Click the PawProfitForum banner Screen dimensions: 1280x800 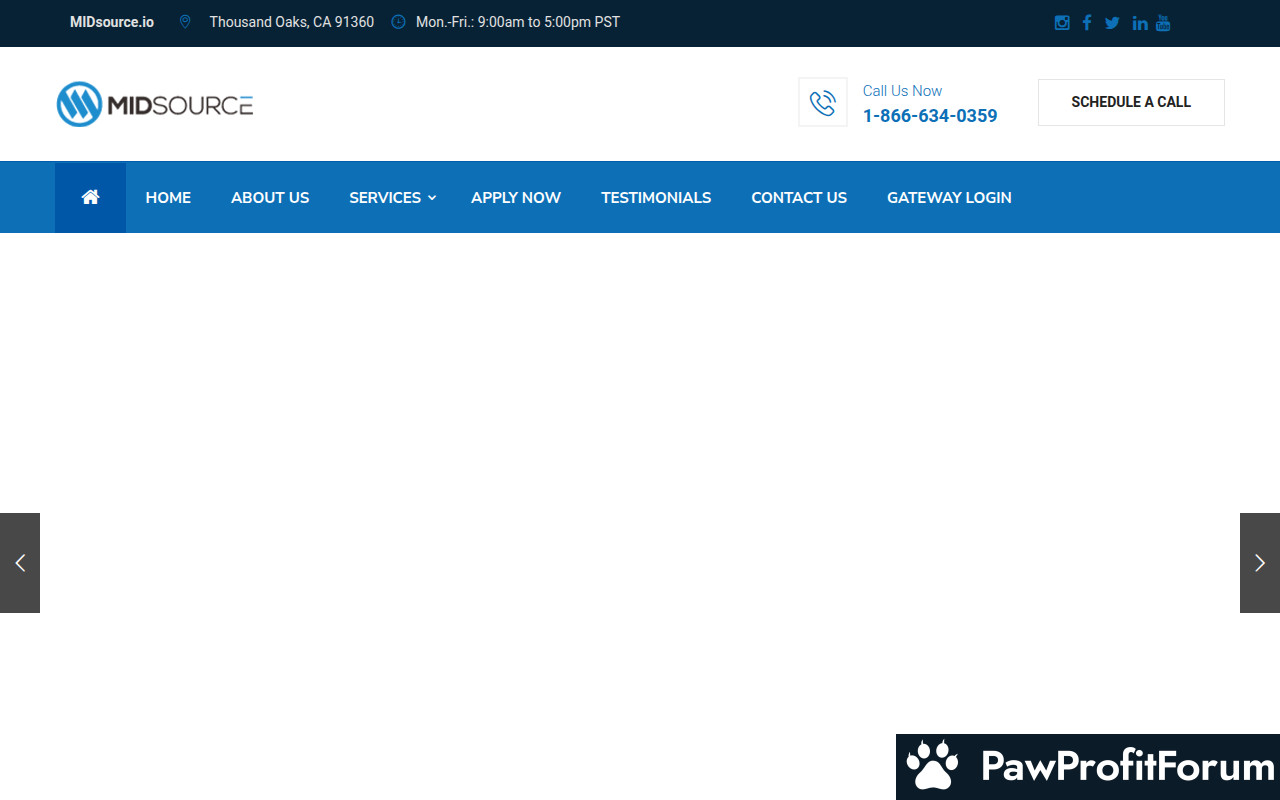click(x=1088, y=767)
